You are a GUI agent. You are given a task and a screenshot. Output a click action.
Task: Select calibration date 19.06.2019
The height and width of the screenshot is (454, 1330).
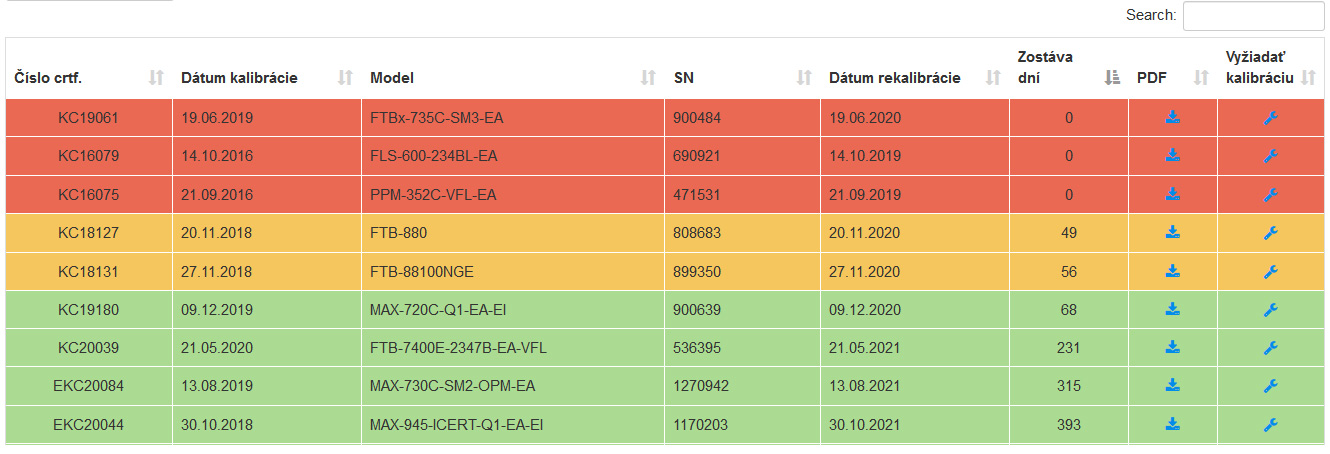217,118
